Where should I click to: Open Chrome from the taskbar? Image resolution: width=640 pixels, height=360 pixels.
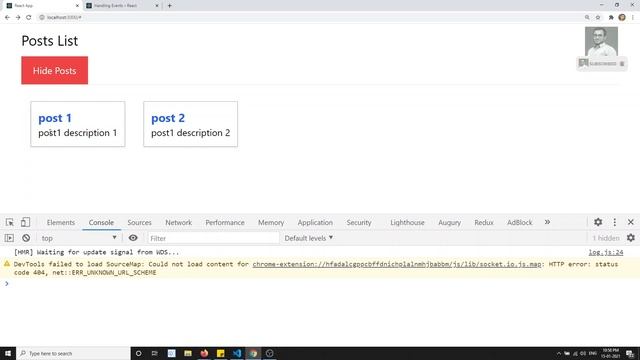[253, 353]
